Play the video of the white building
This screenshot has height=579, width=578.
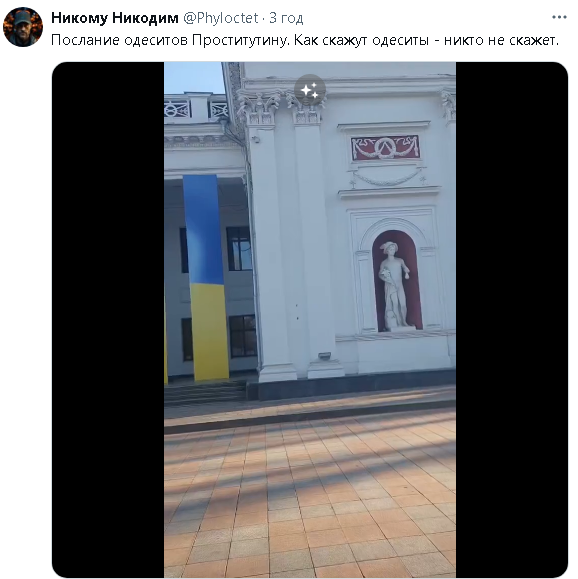pyautogui.click(x=310, y=319)
